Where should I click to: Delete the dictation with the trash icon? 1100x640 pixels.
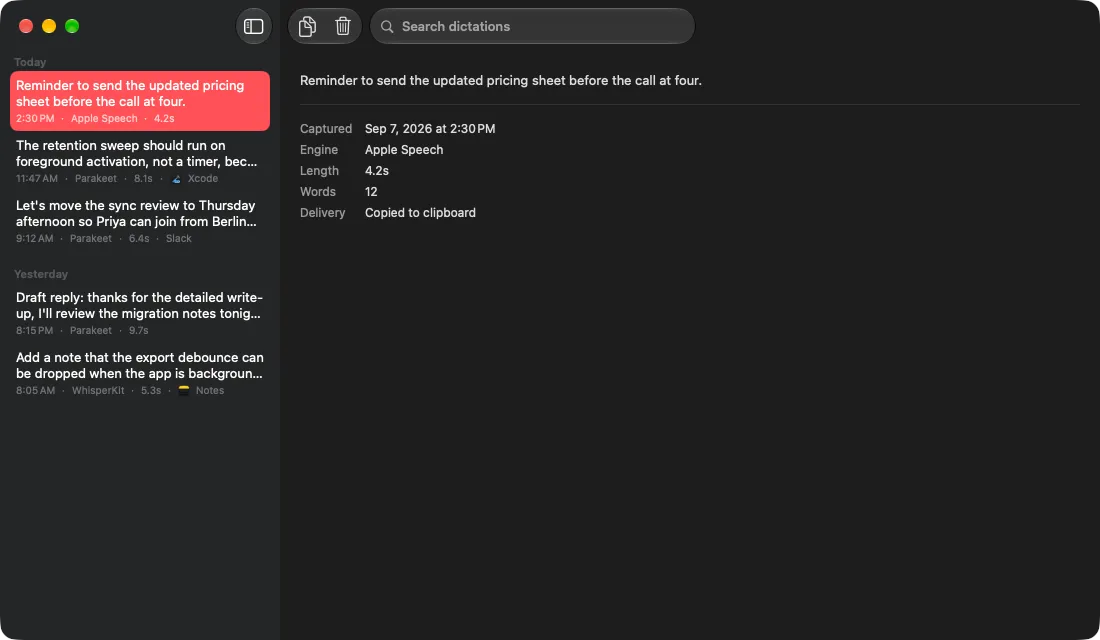click(342, 27)
